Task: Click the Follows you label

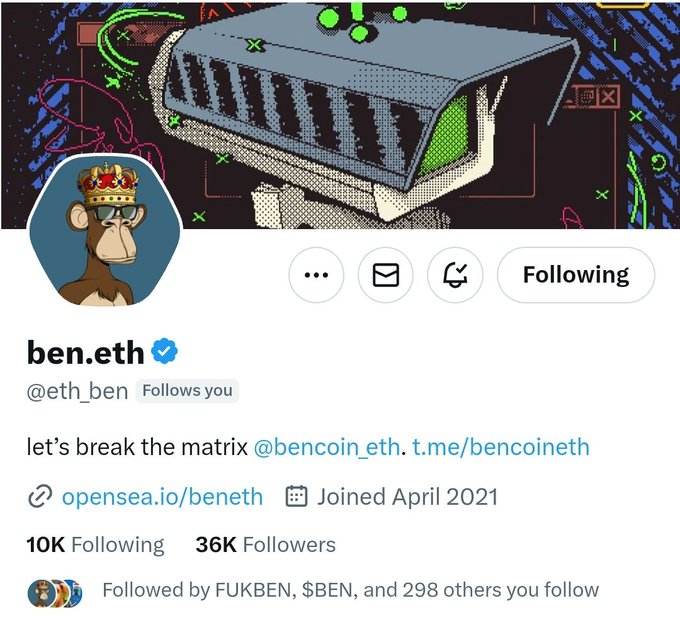Action: pos(187,391)
